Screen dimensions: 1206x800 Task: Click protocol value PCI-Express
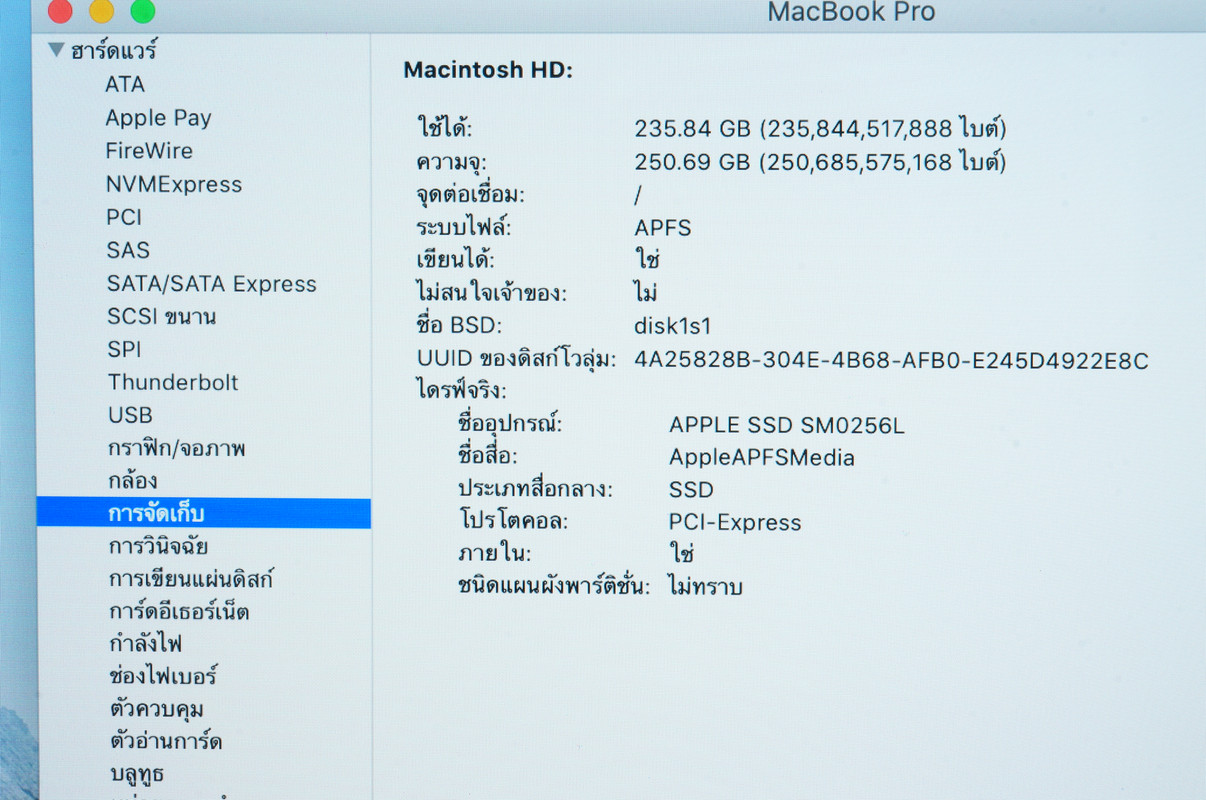coord(735,523)
